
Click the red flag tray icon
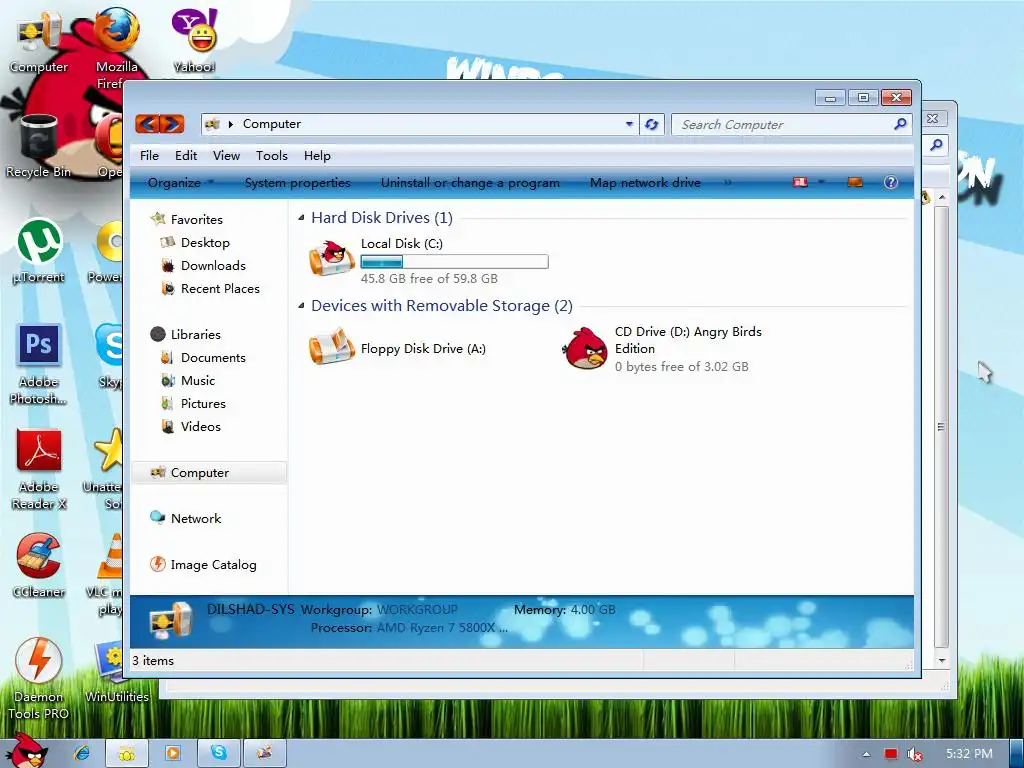891,754
